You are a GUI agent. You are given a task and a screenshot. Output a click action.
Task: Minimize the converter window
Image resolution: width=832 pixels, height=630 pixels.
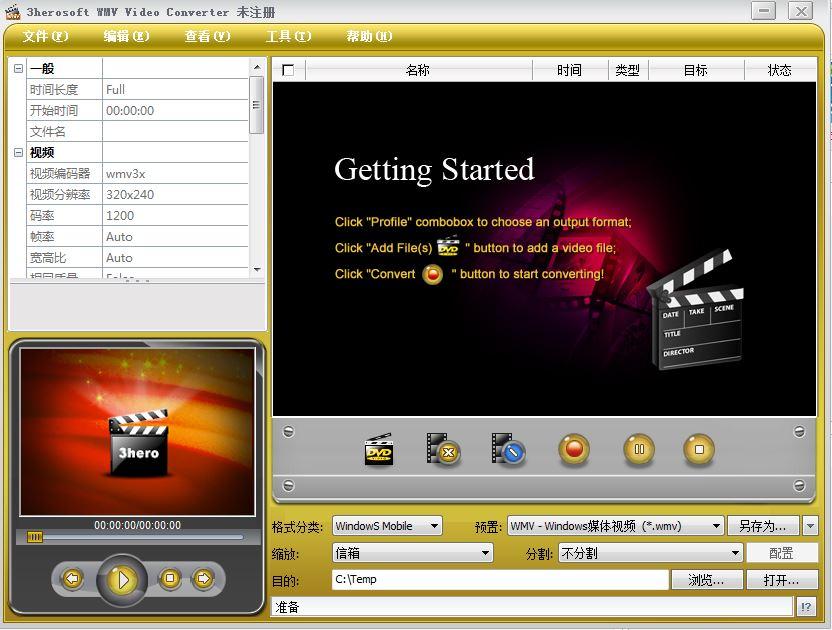coord(764,11)
